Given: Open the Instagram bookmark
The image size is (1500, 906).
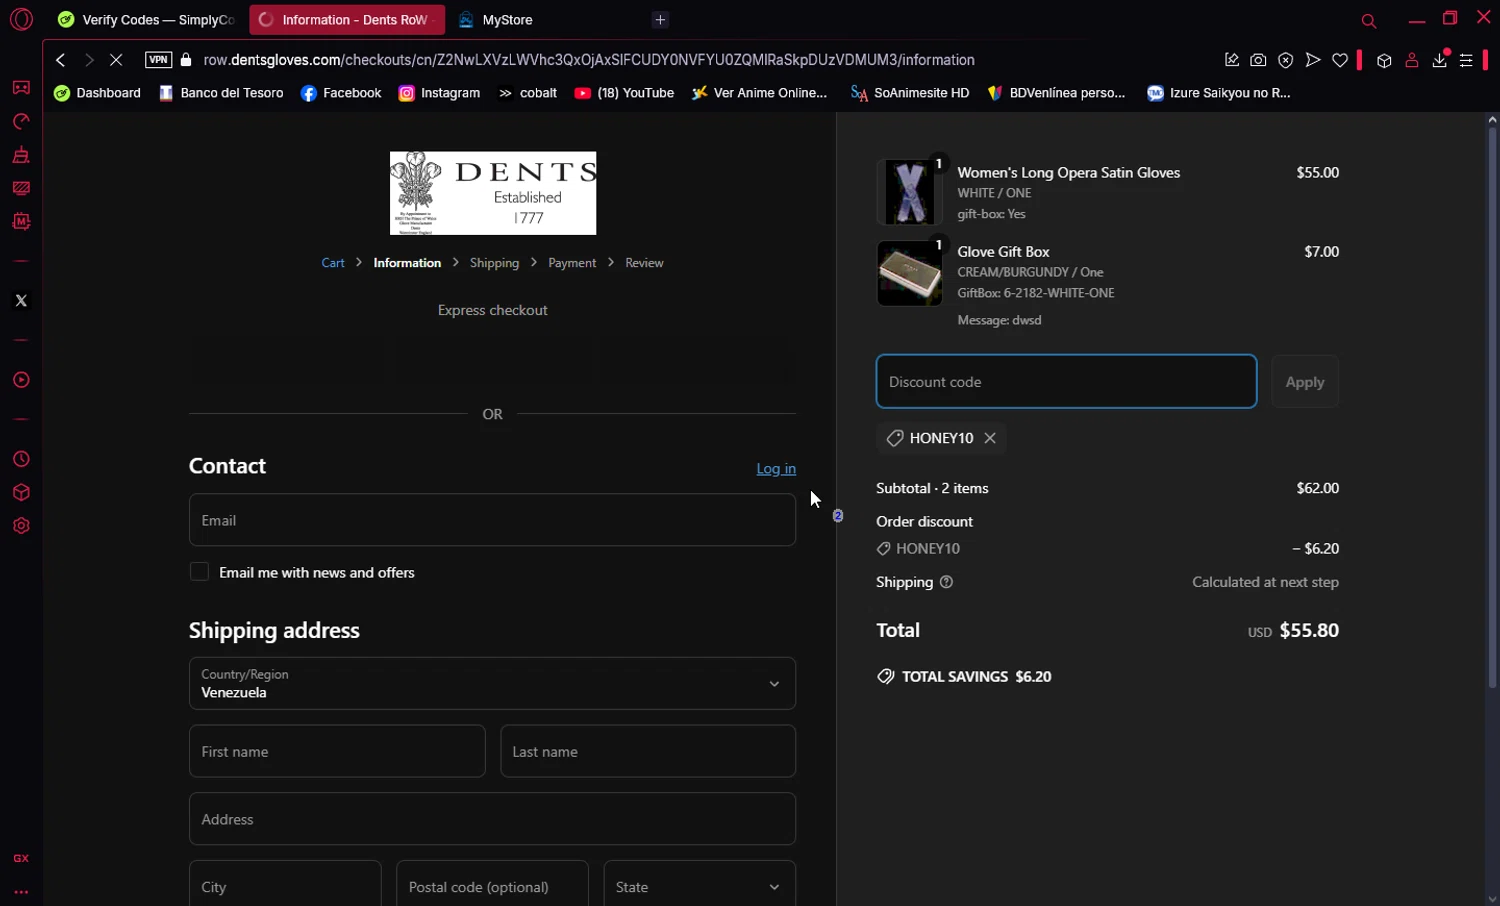Looking at the screenshot, I should click(x=439, y=93).
